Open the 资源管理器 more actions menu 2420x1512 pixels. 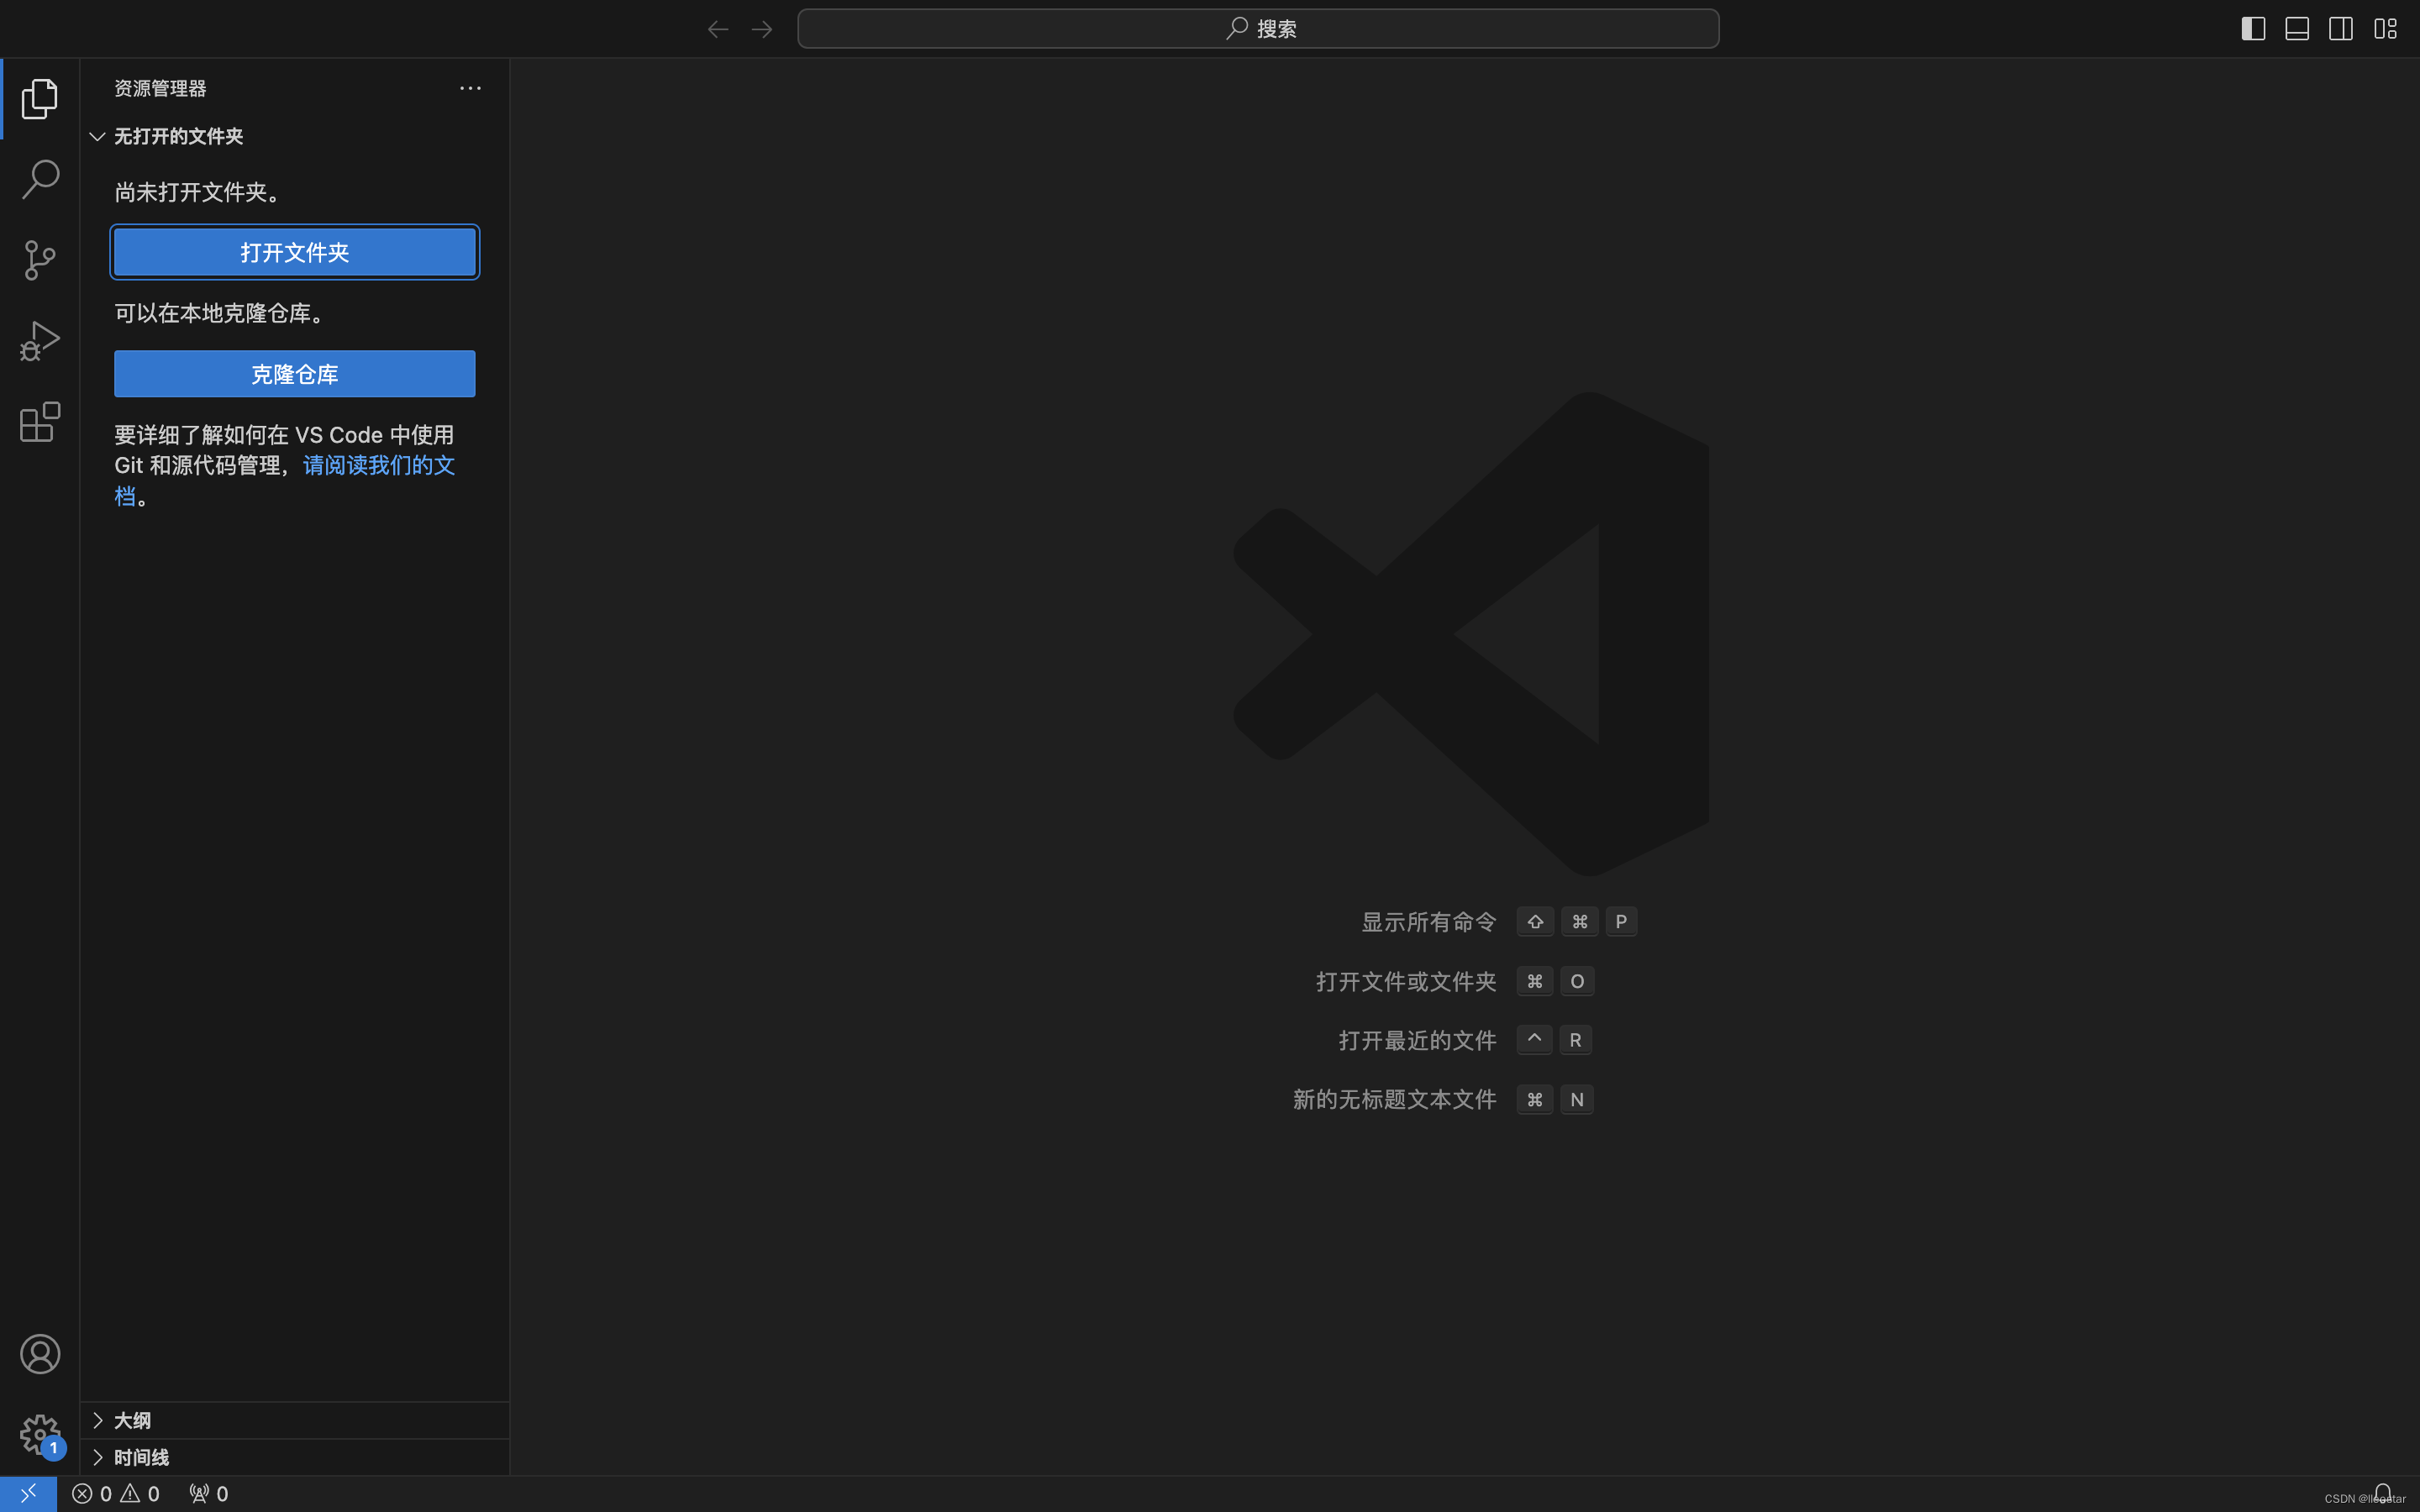pyautogui.click(x=470, y=88)
